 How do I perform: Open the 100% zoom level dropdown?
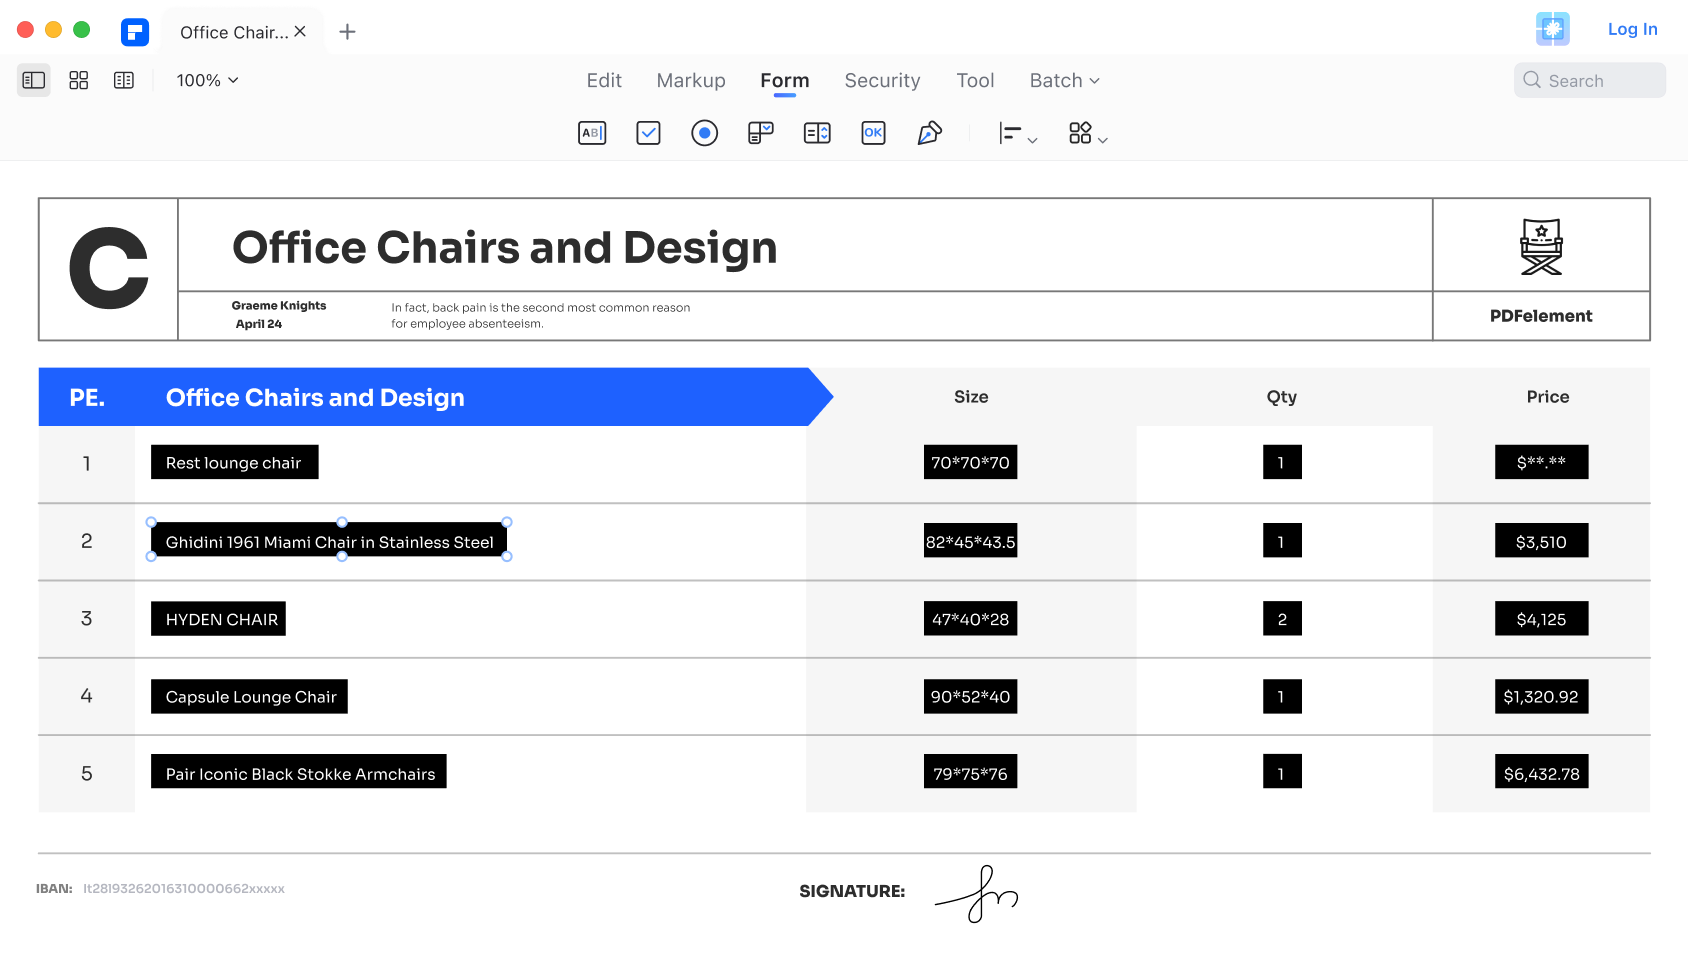(207, 80)
